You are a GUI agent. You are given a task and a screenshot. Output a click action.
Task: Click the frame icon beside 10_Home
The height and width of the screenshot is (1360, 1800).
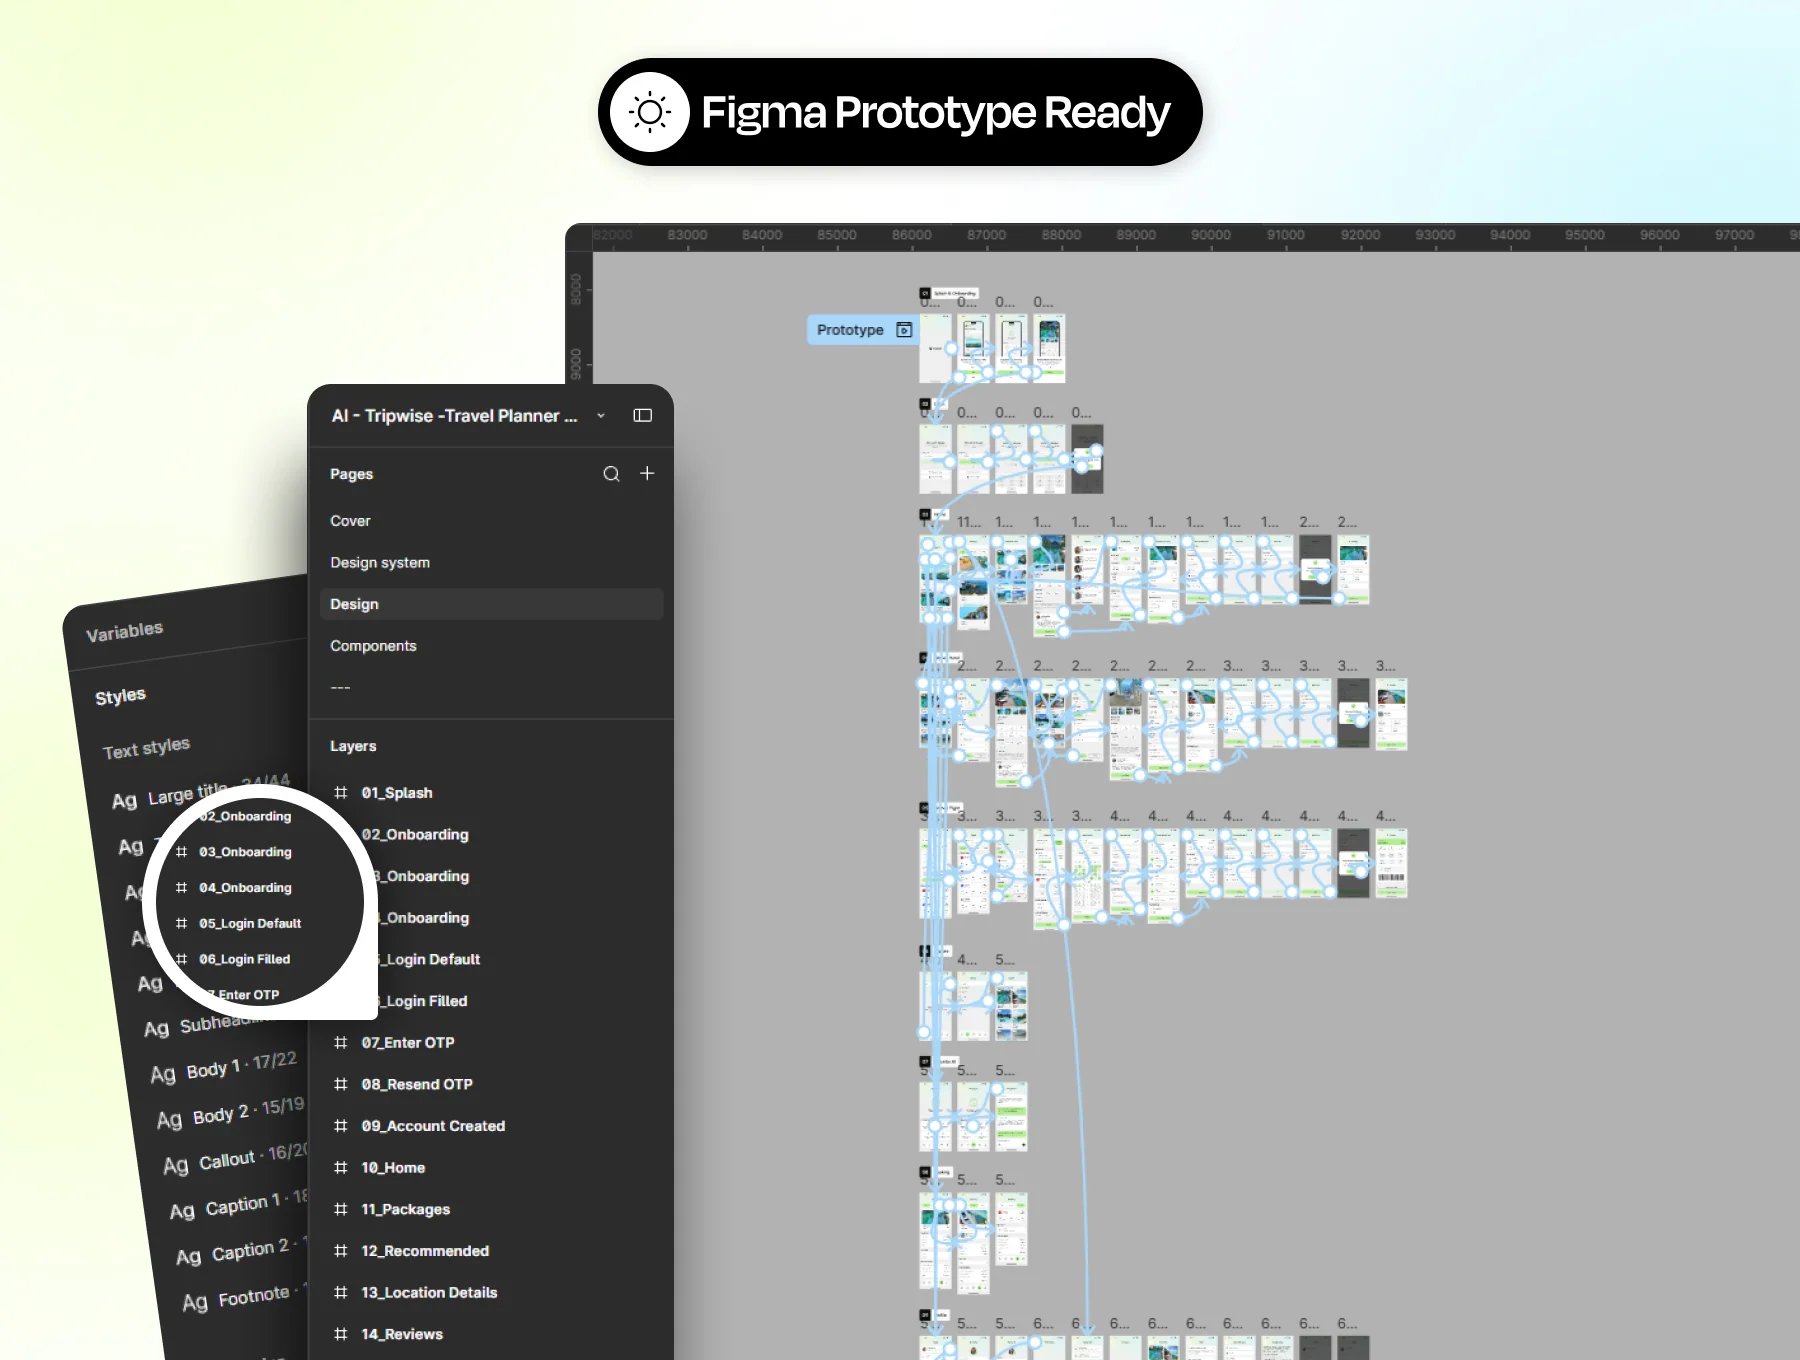tap(341, 1168)
